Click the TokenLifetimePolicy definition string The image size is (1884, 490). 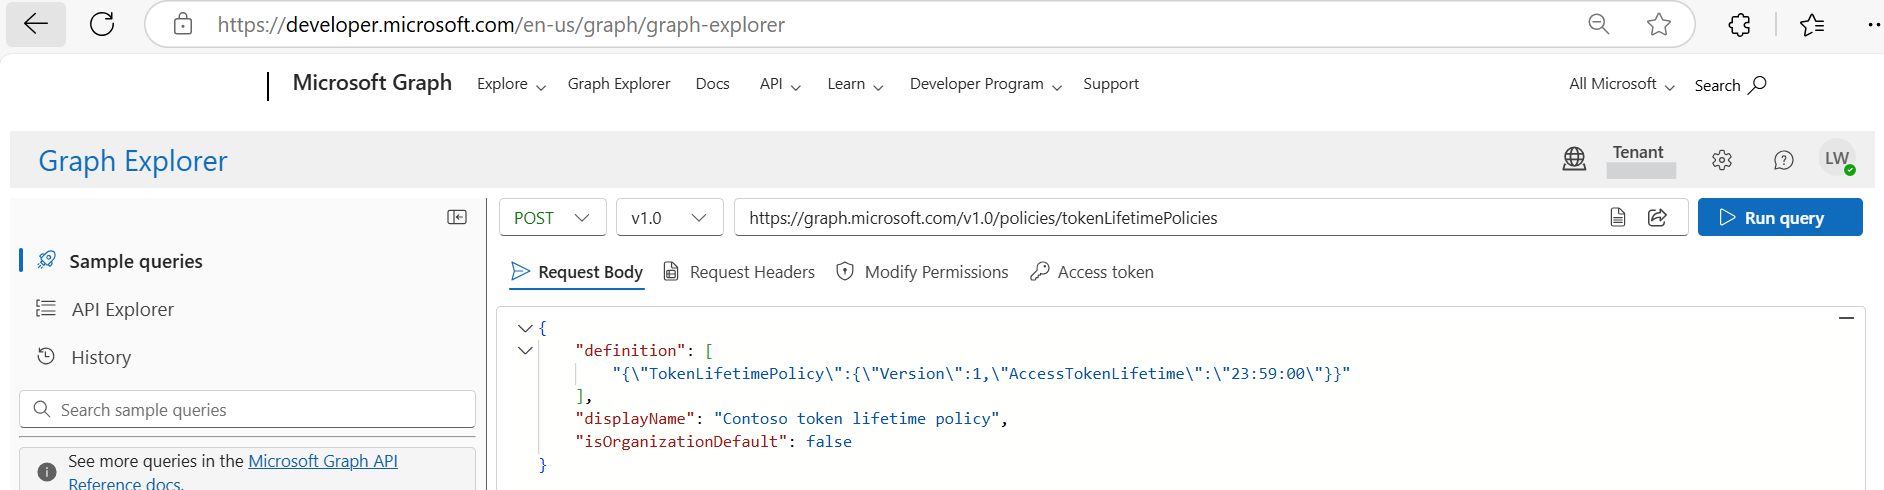tap(981, 374)
